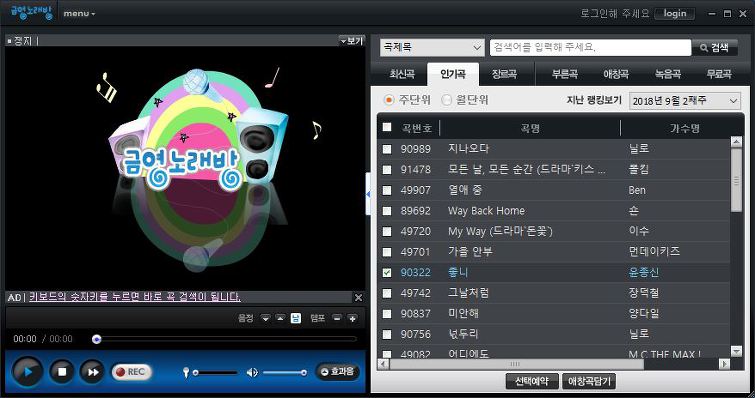Click the login button
Viewport: 755px width, 398px height.
(675, 13)
